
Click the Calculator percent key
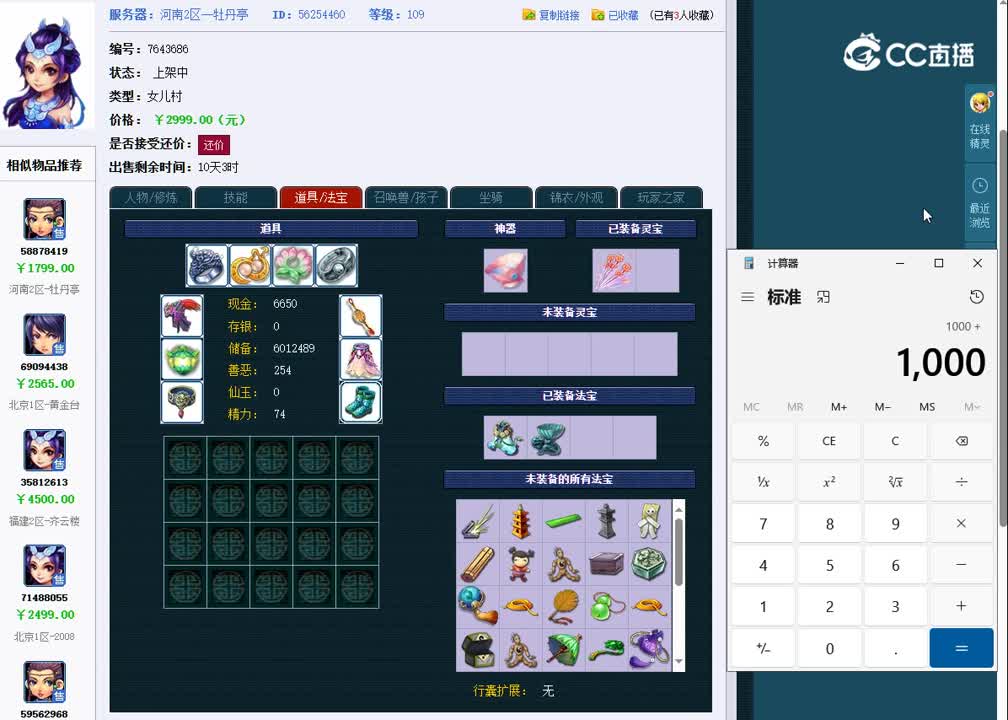pyautogui.click(x=763, y=441)
